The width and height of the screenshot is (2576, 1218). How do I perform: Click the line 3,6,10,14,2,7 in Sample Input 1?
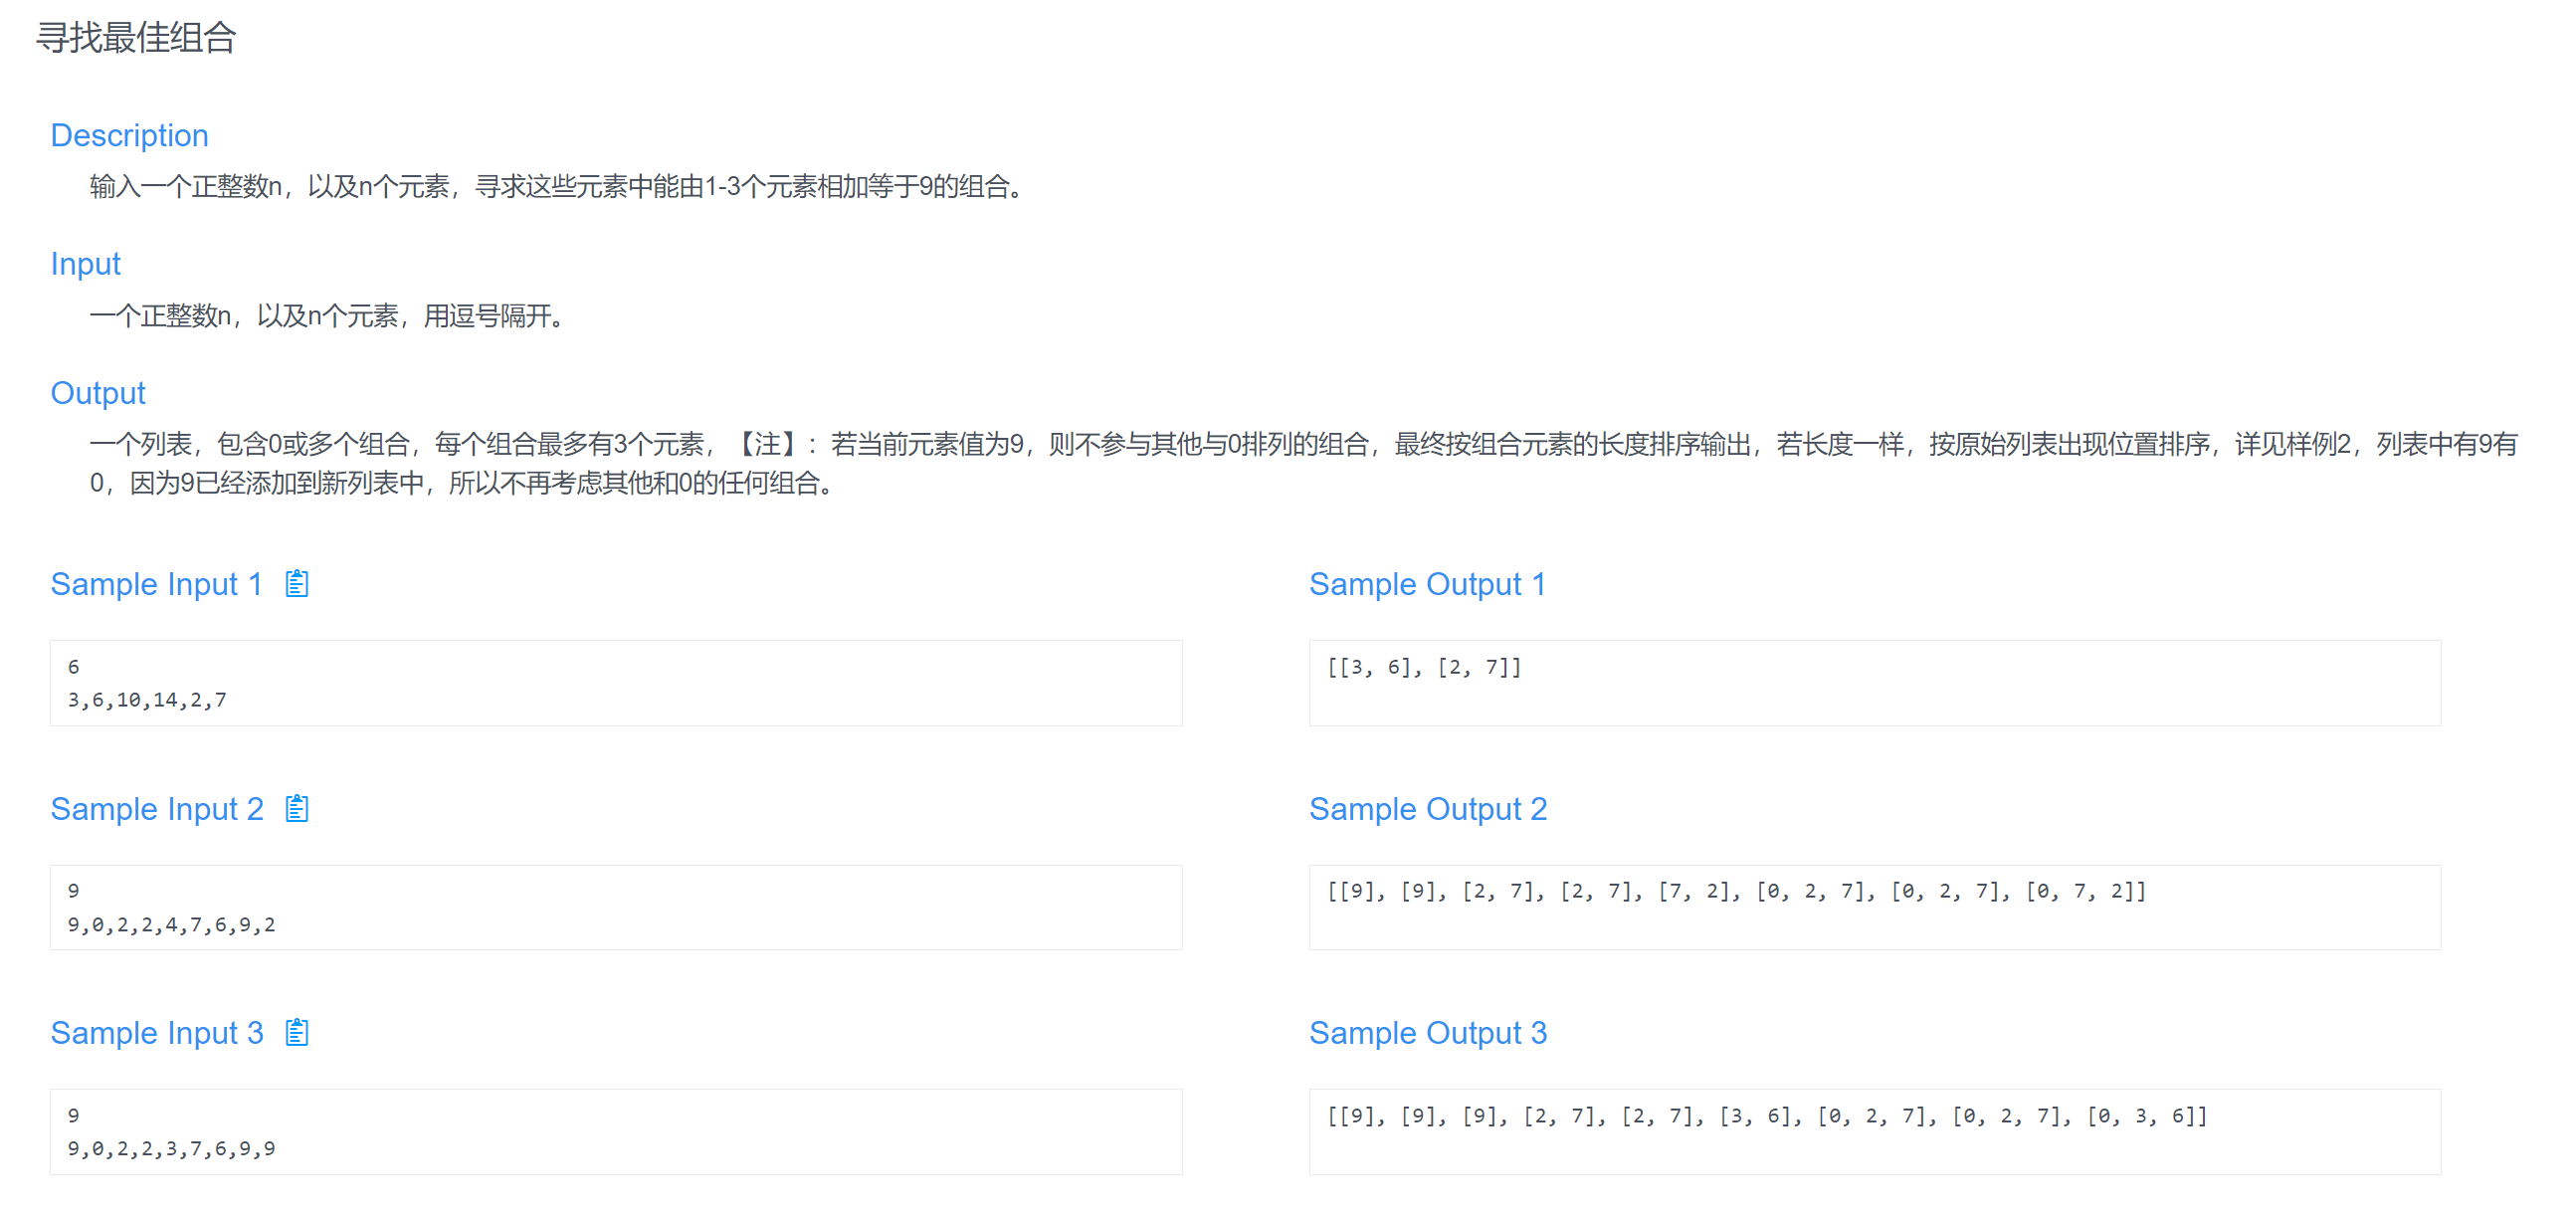147,700
